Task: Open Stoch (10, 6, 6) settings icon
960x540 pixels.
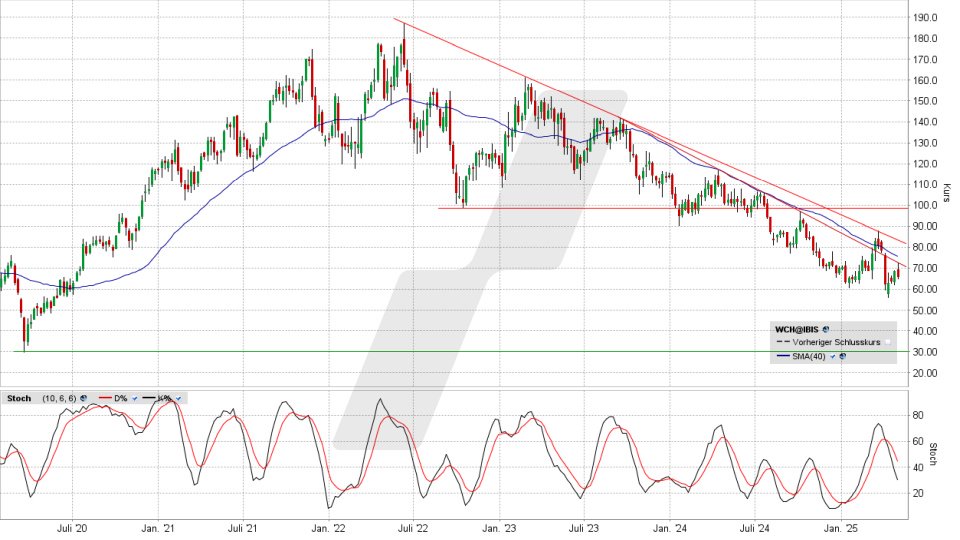Action: click(83, 398)
